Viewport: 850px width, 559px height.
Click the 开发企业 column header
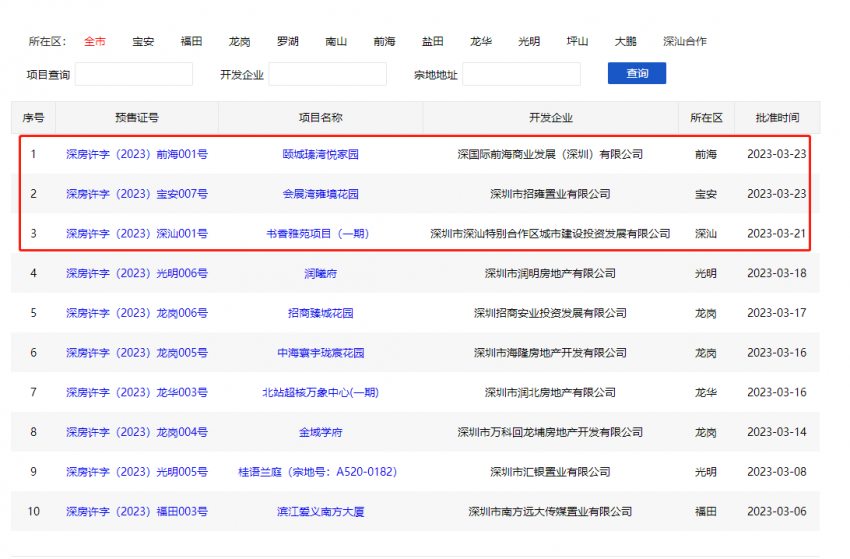pos(550,118)
